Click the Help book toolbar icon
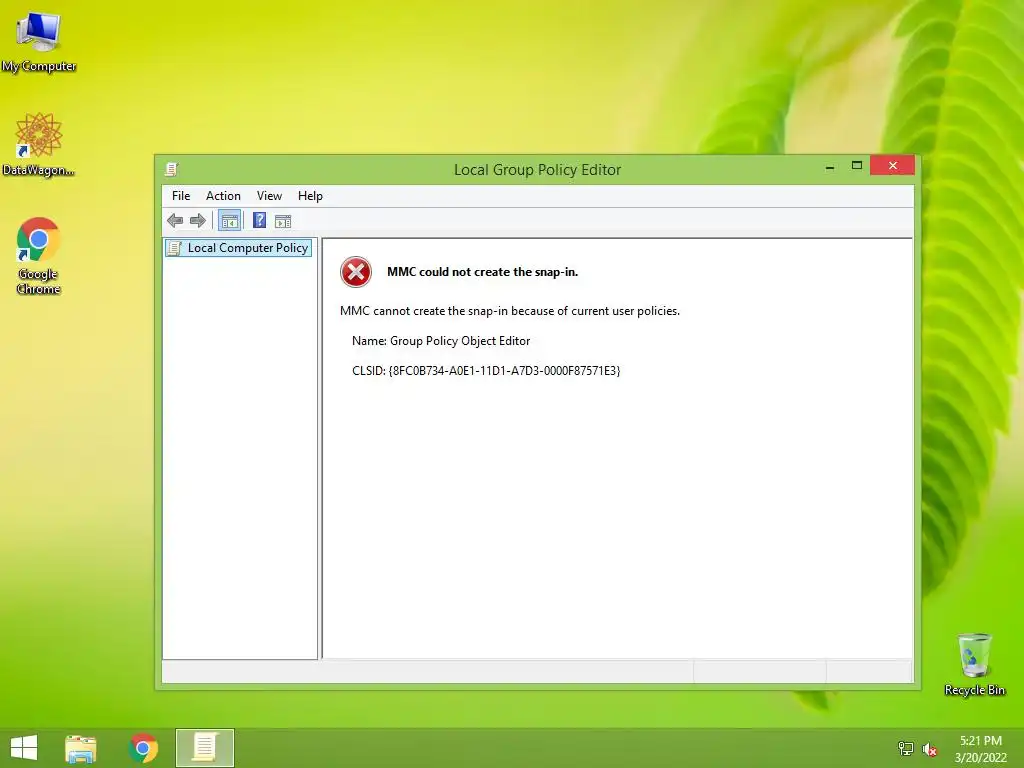The height and width of the screenshot is (768, 1024). (259, 221)
